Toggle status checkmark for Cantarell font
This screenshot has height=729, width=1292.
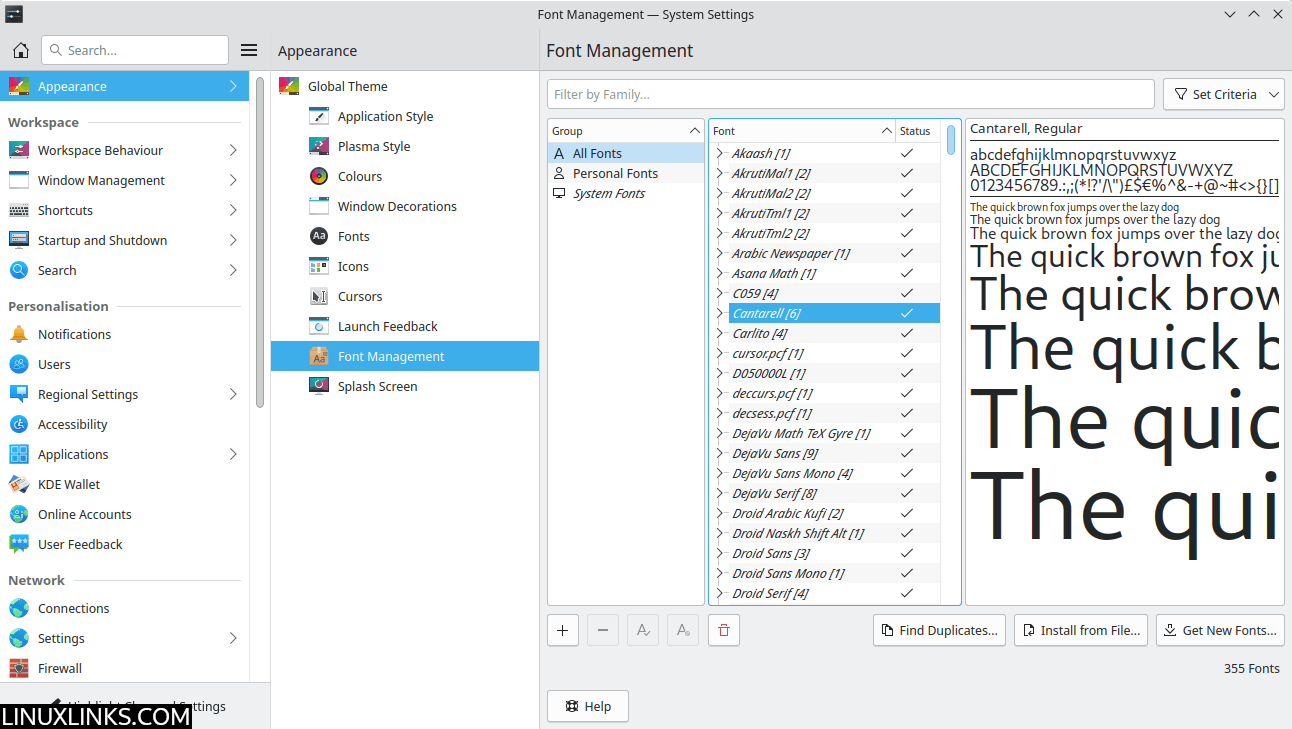(907, 313)
